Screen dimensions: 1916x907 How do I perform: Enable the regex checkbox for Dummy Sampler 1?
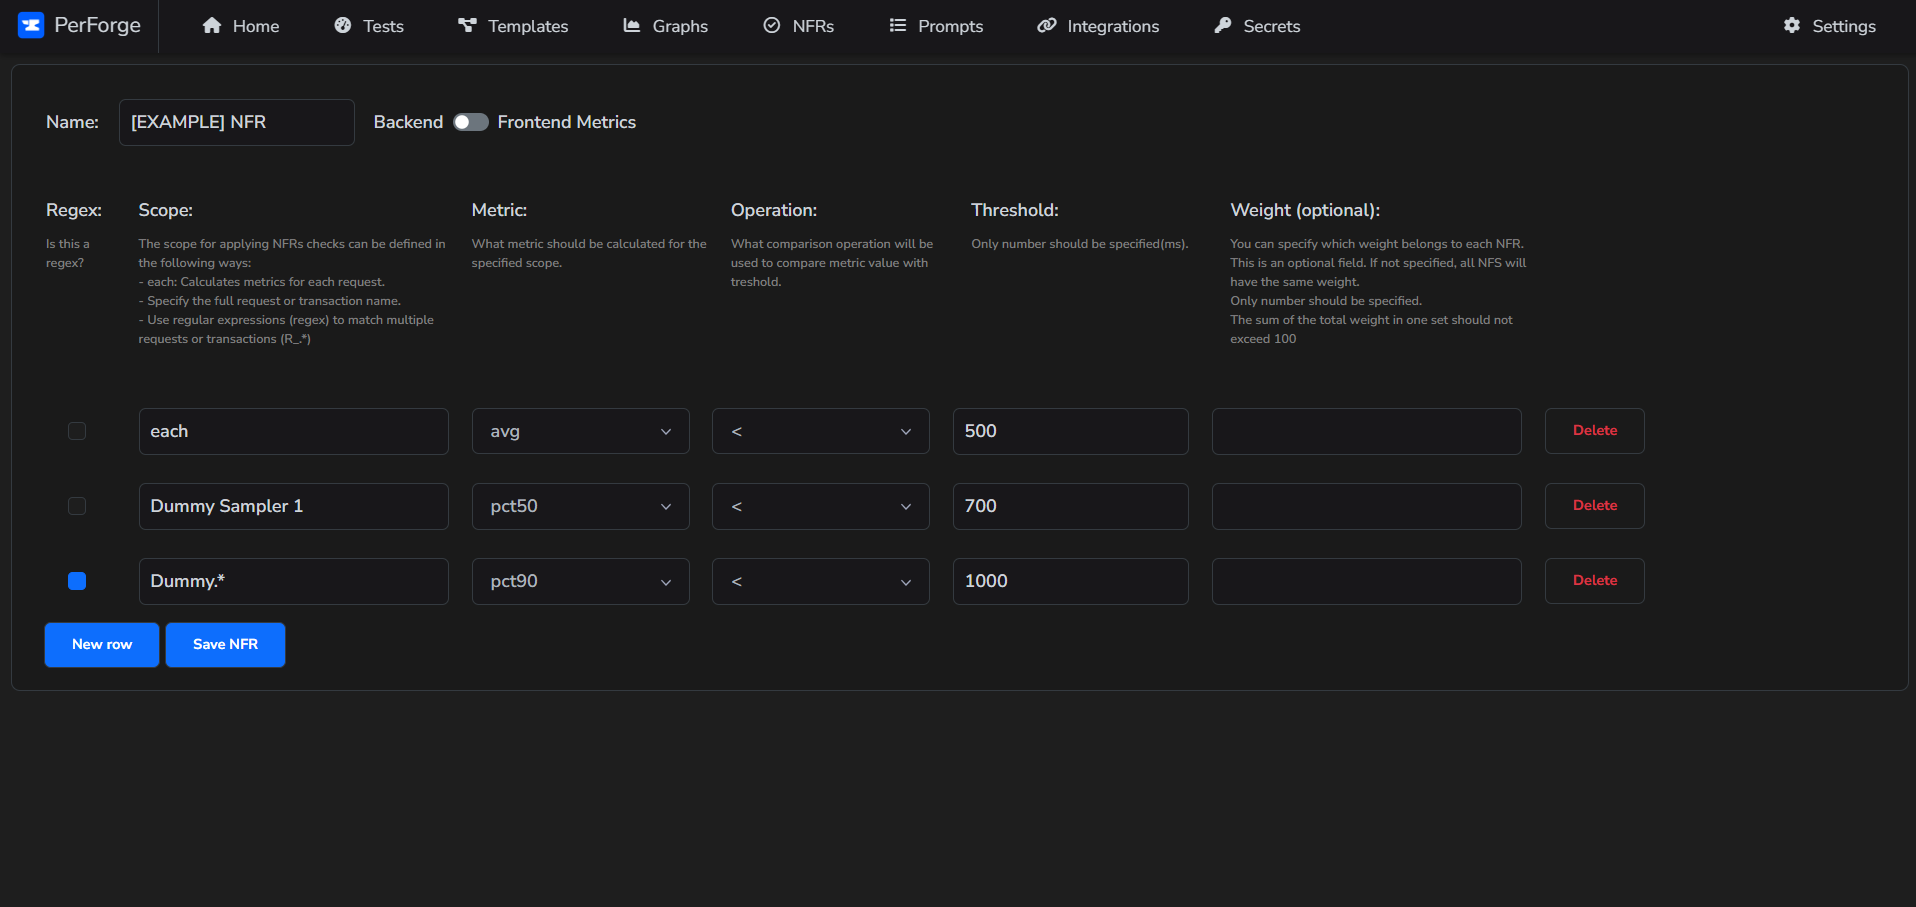point(77,506)
